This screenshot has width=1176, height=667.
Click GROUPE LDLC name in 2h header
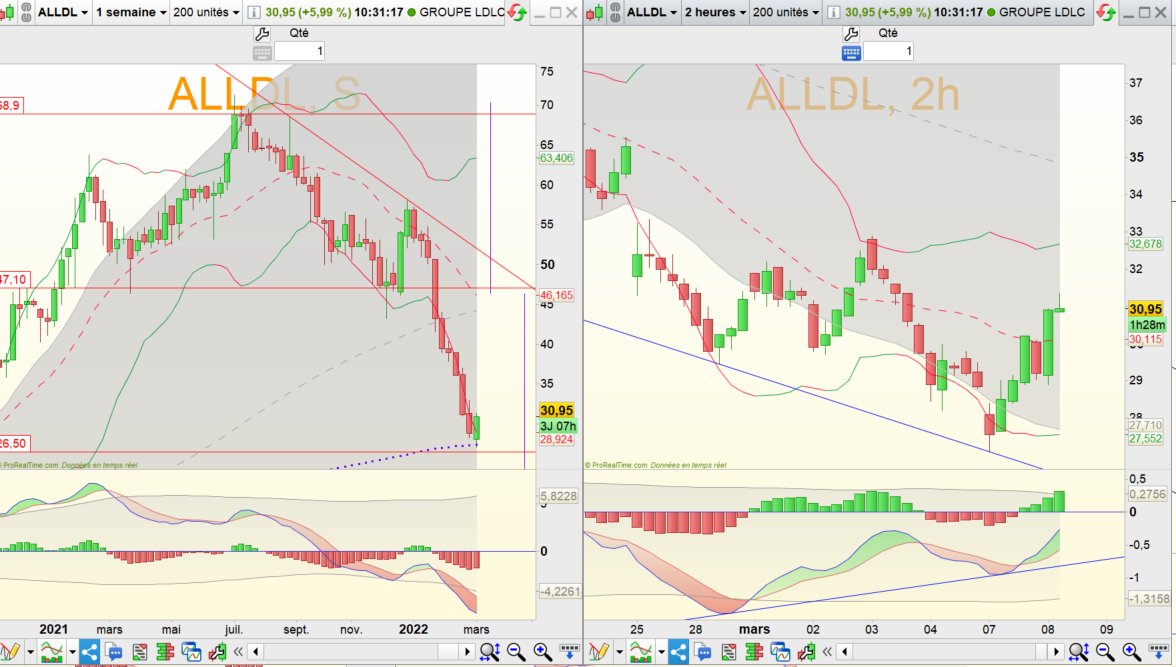1042,12
